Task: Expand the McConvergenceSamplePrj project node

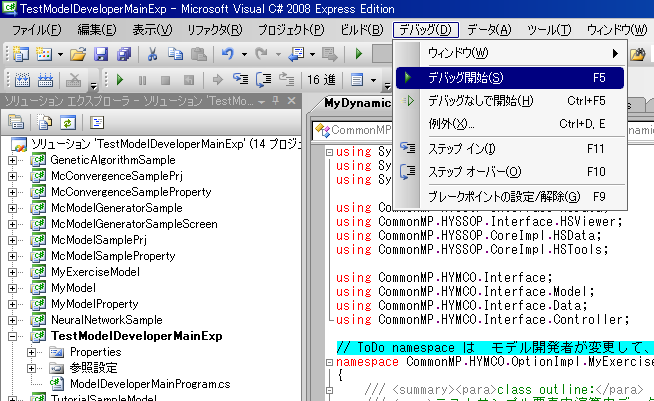Action: tap(12, 176)
